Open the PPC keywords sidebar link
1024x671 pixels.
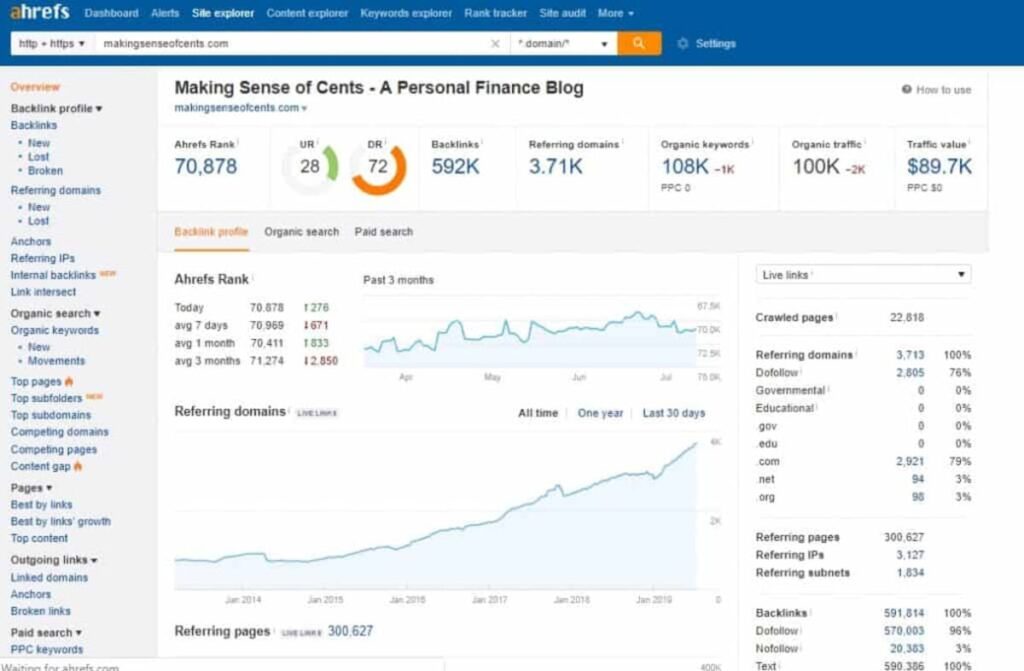(46, 649)
